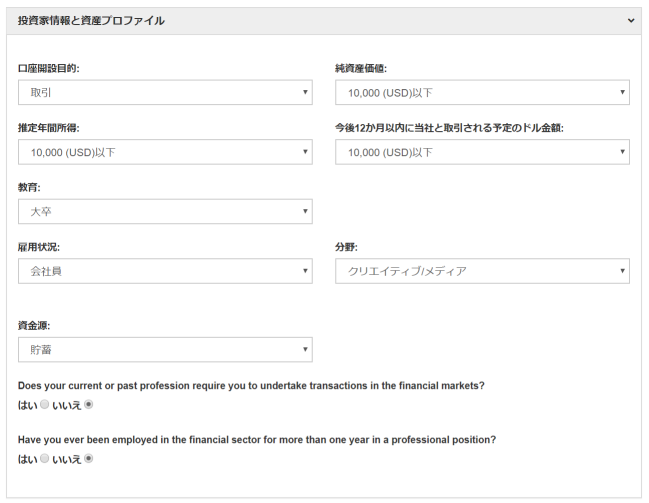
Task: Select はい for financial markets transactions question
Action: pos(44,405)
